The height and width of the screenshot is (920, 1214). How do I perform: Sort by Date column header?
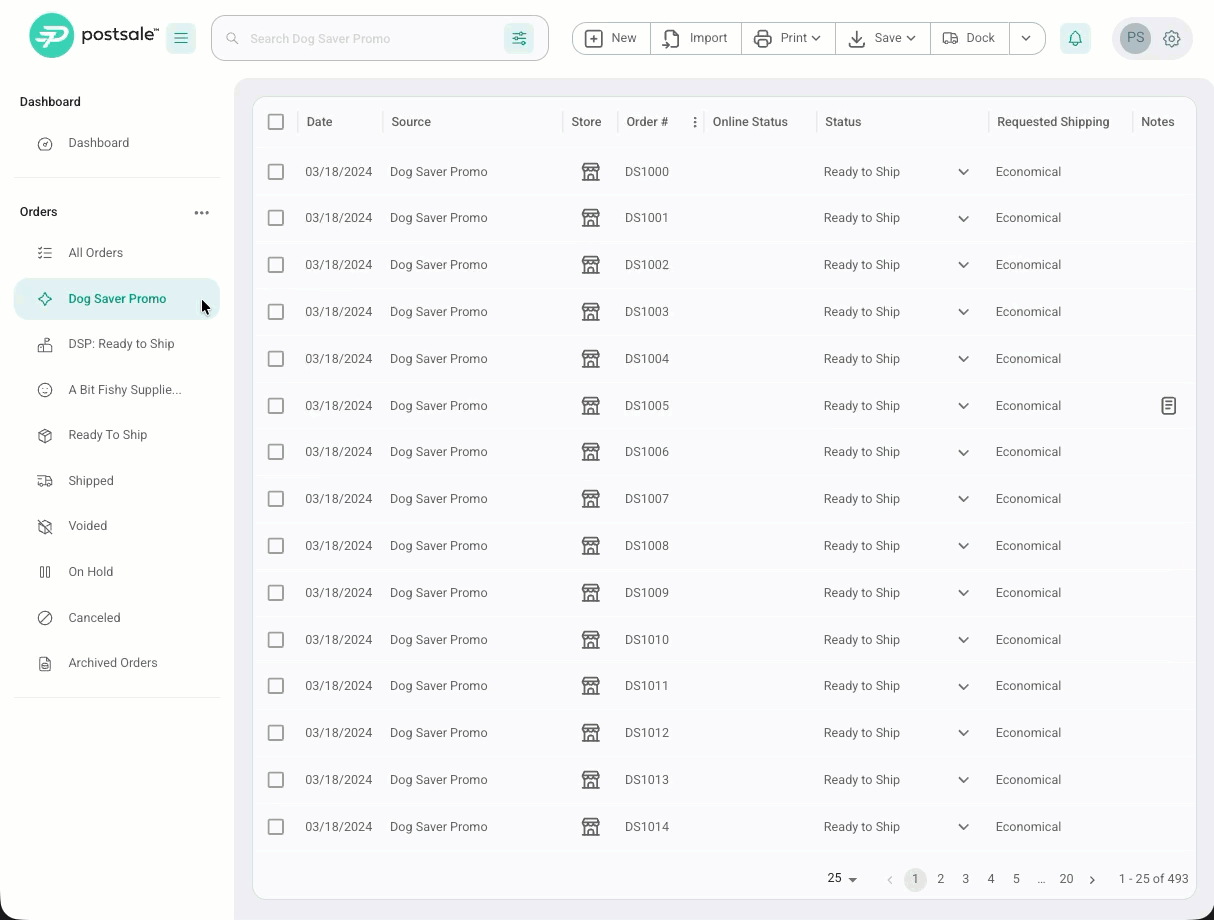pyautogui.click(x=319, y=122)
